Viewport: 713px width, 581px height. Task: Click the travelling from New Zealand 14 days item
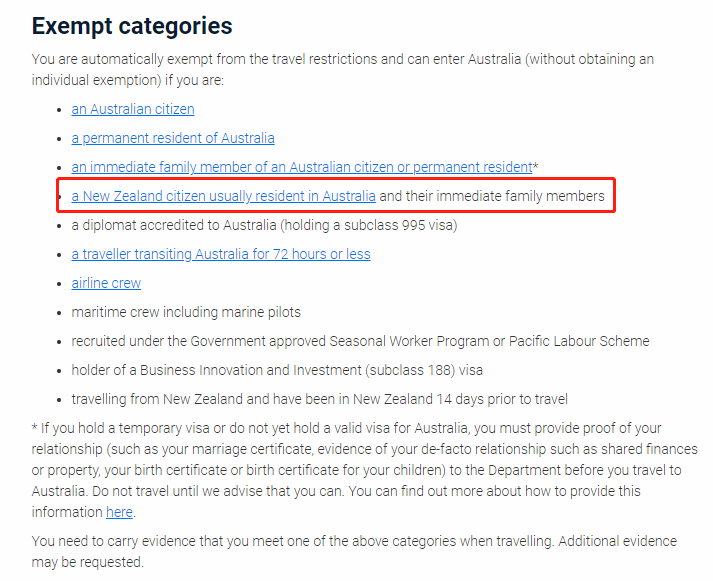[x=319, y=400]
